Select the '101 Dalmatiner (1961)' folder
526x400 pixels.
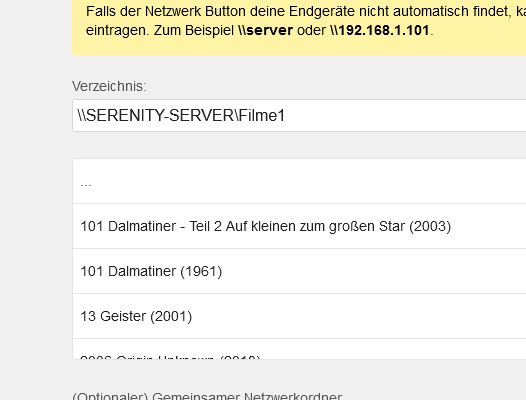click(299, 271)
